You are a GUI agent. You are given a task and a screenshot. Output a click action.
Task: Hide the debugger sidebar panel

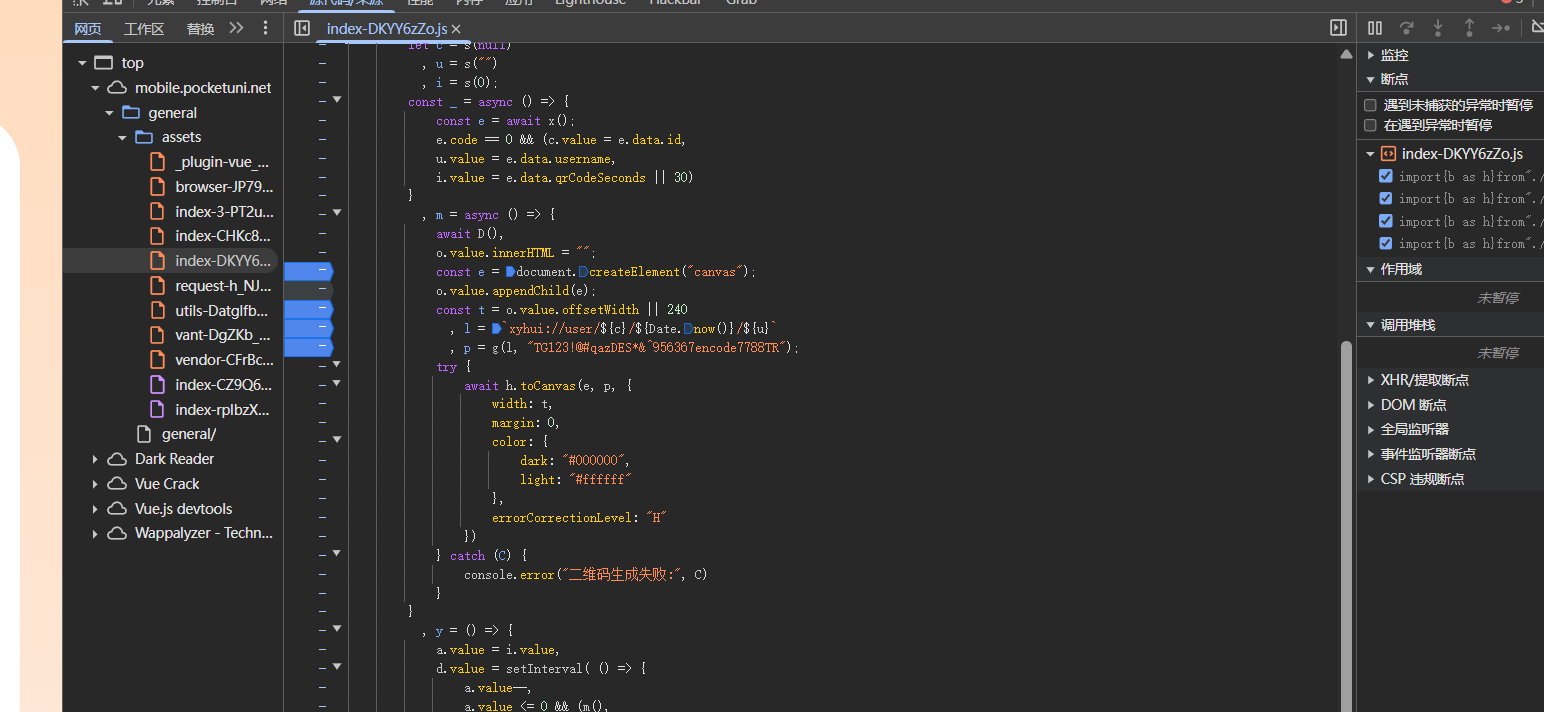click(x=1338, y=28)
